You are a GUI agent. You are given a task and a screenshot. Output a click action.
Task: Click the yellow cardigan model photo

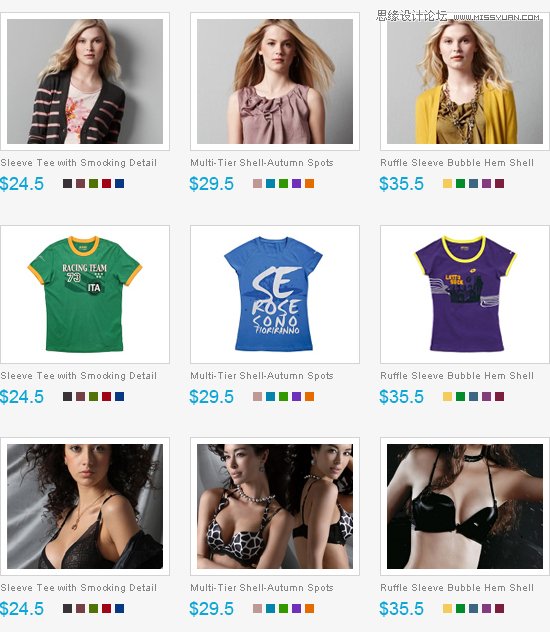click(465, 81)
